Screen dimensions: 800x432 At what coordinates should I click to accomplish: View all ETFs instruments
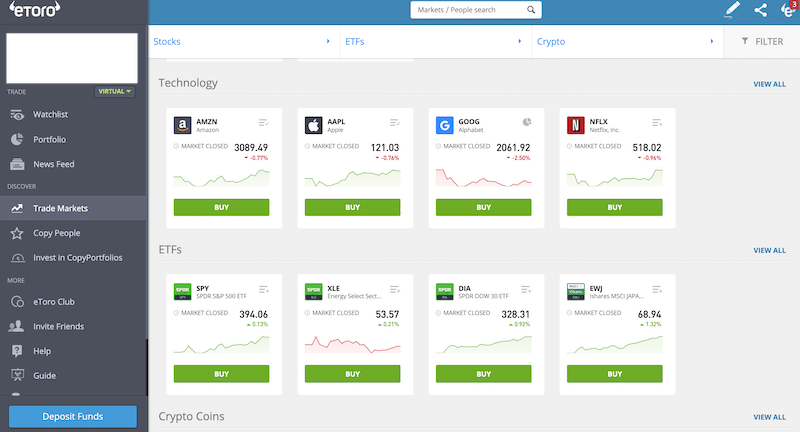[769, 250]
